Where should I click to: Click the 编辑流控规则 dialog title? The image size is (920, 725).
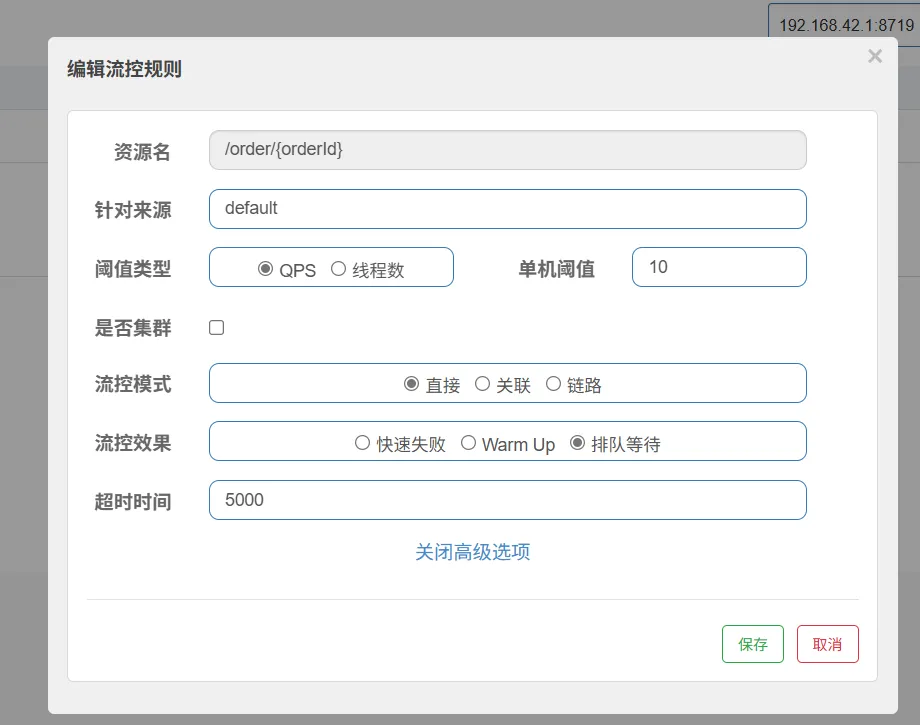[124, 69]
